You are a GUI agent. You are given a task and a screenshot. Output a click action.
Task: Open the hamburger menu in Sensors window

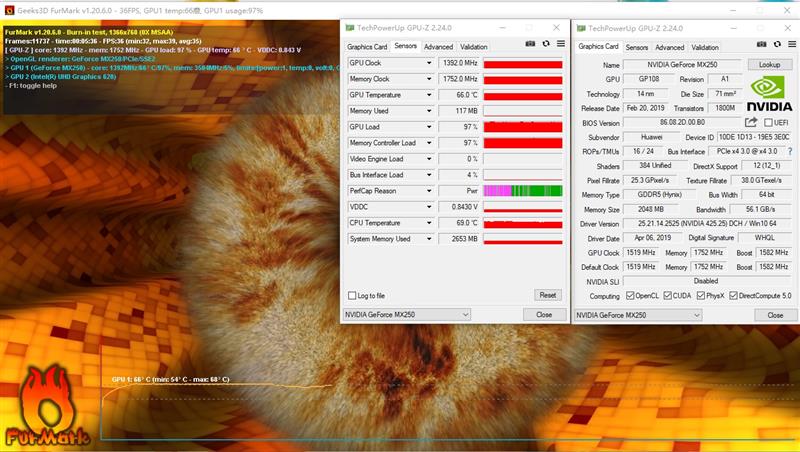(x=561, y=44)
